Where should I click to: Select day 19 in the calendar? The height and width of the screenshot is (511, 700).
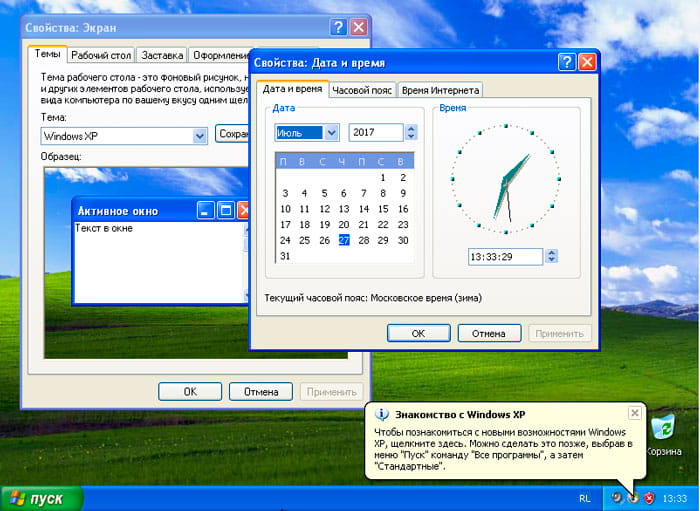[x=324, y=224]
